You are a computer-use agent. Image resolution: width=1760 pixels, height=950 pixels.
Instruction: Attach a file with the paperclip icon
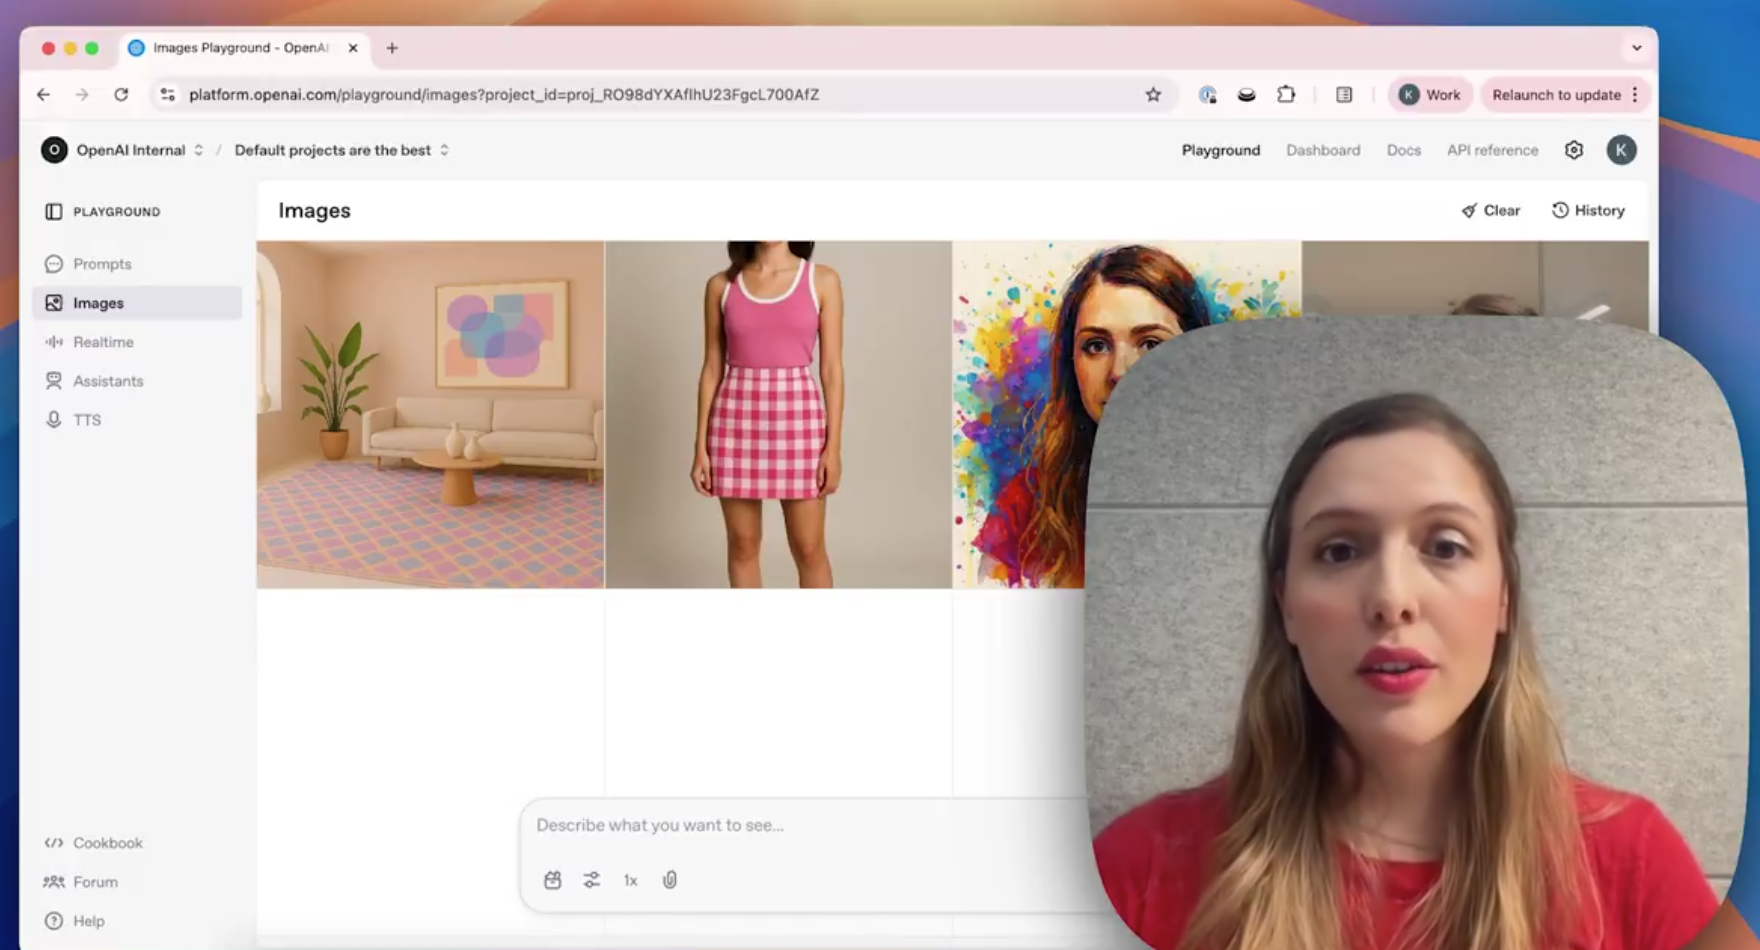coord(670,880)
